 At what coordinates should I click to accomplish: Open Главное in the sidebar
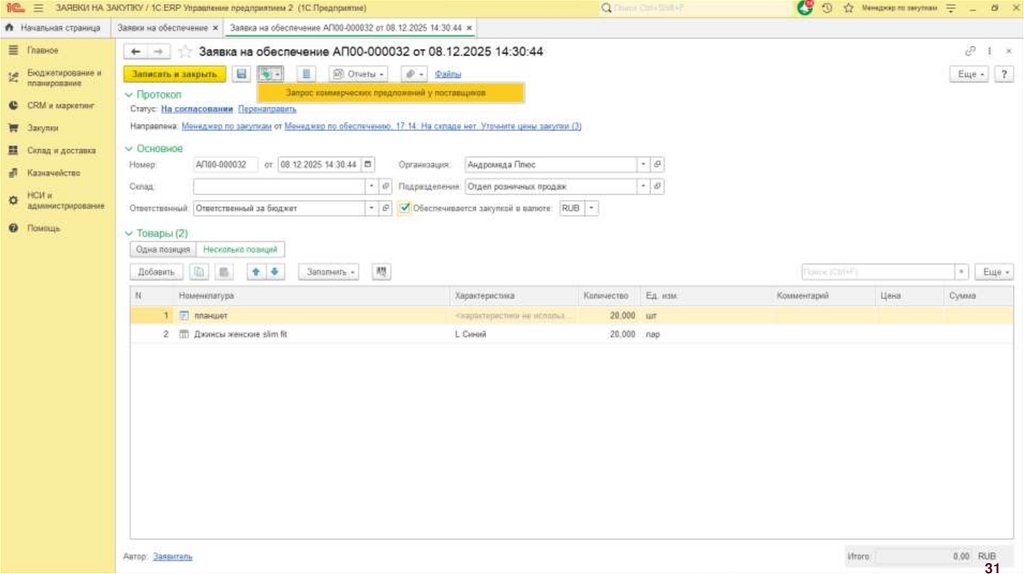point(42,50)
